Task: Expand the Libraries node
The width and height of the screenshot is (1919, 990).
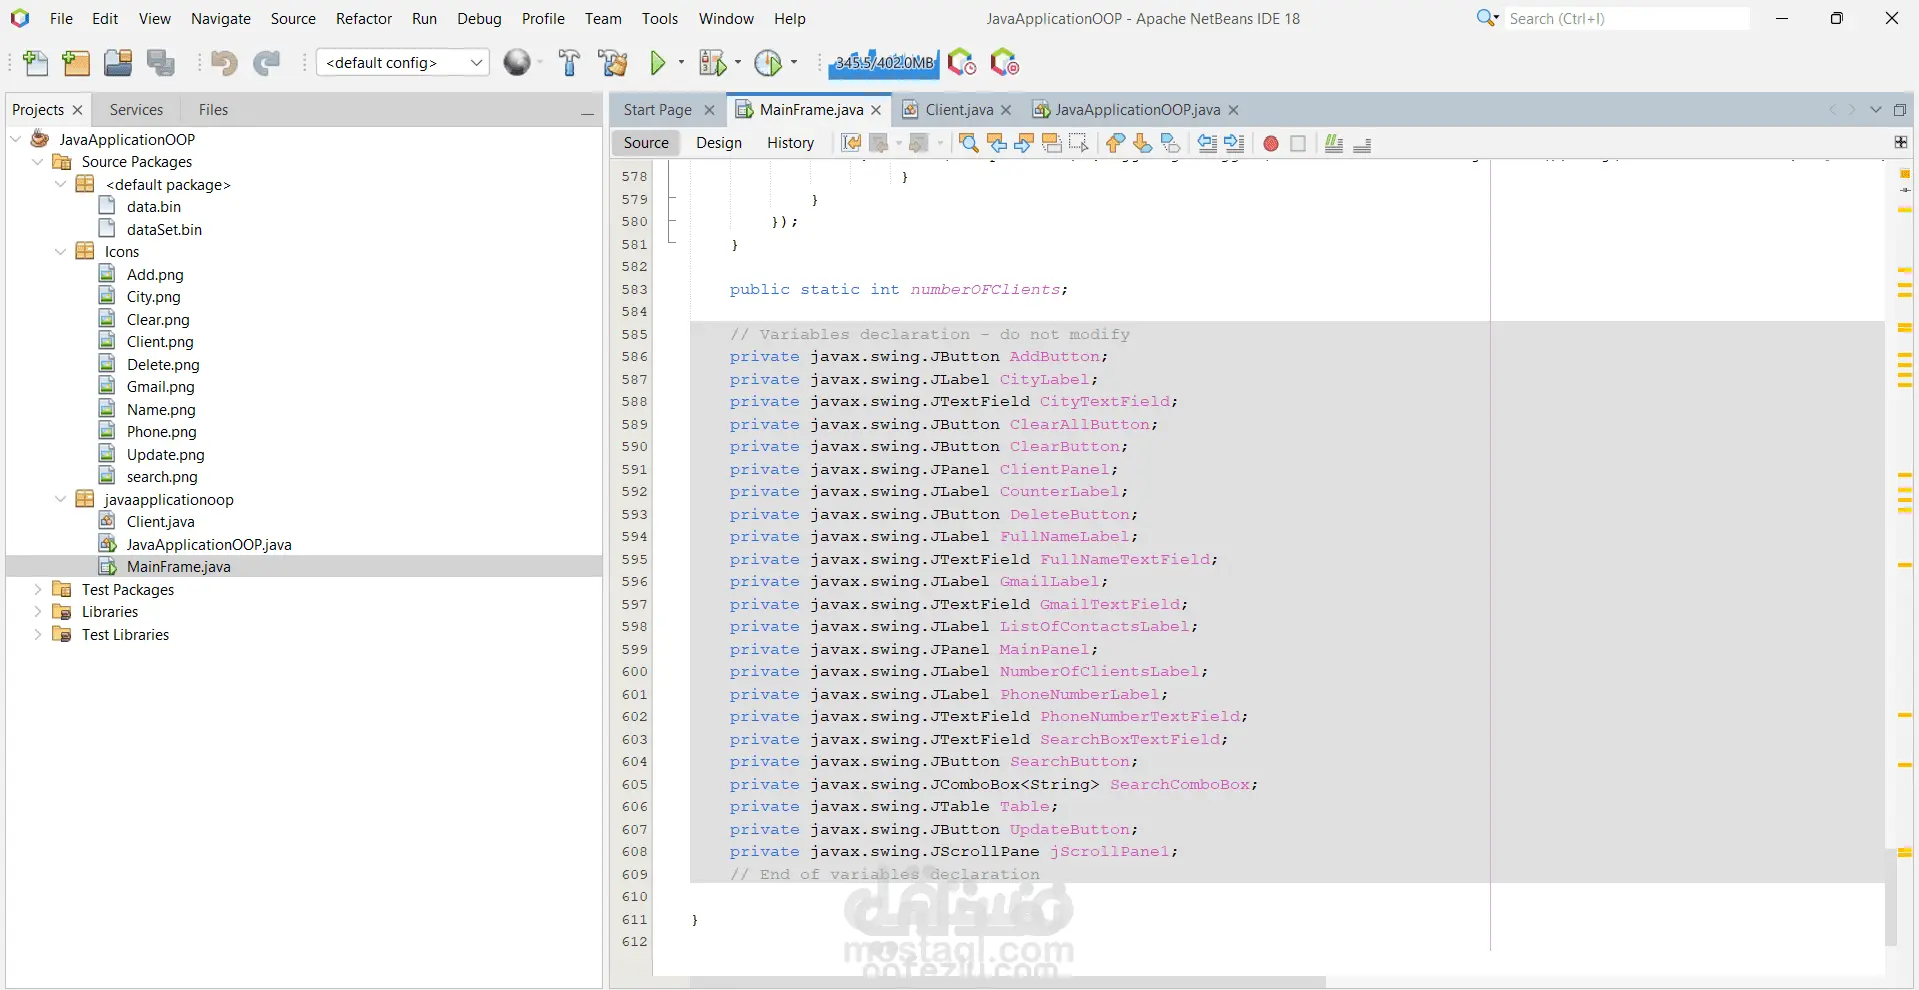Action: (x=38, y=611)
